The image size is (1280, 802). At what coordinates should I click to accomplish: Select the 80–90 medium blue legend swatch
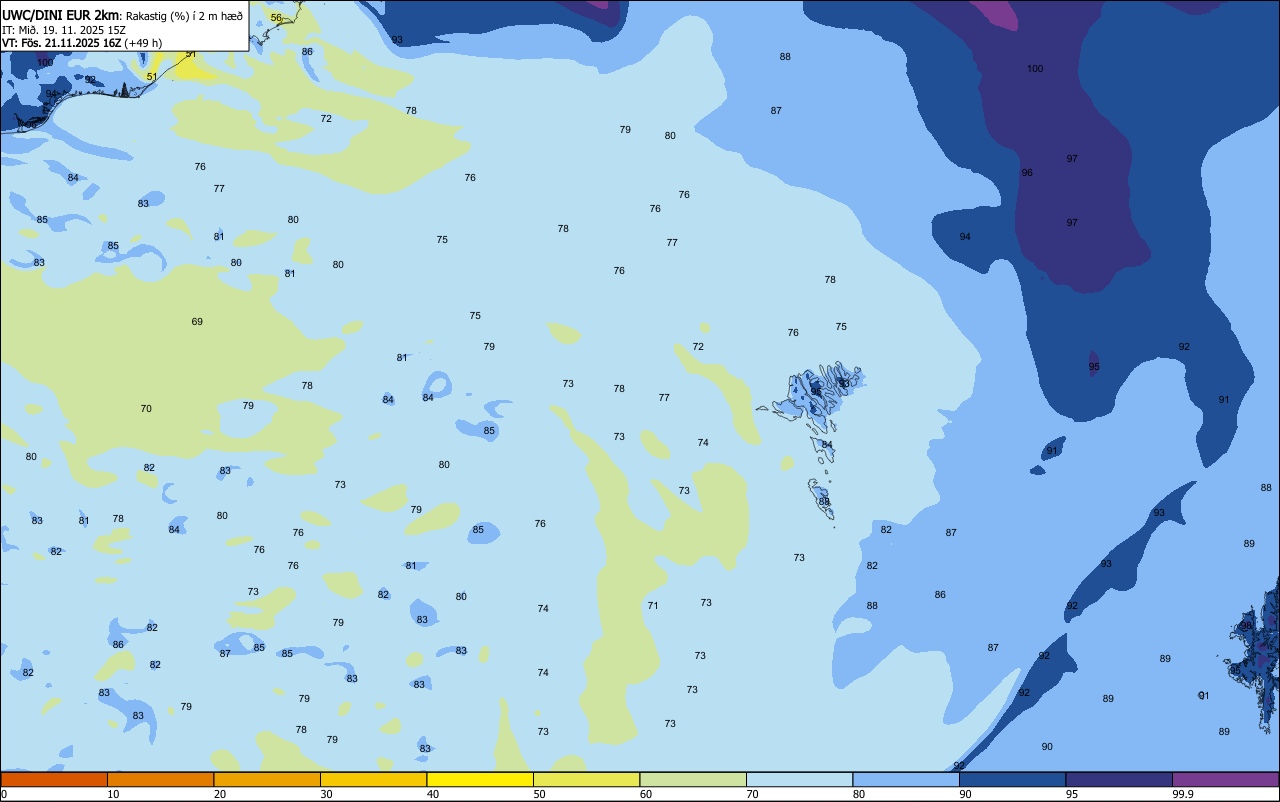point(906,779)
